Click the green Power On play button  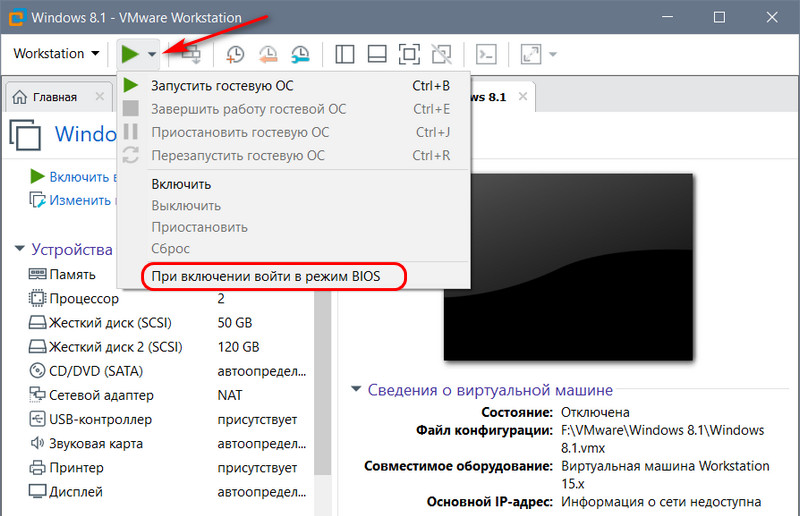point(130,54)
